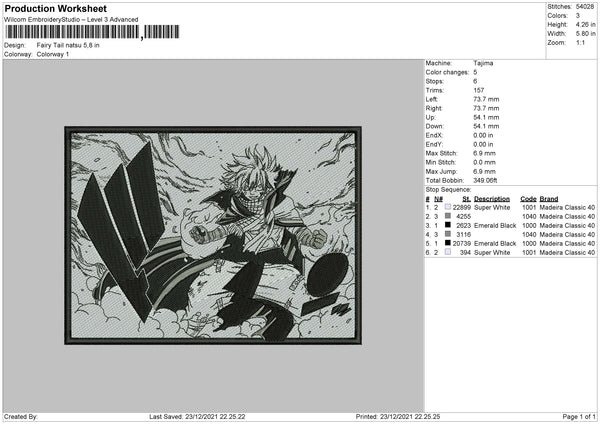Click the 'Page 1 of 1' text
Screen dimensions: 600x424
click(x=579, y=417)
